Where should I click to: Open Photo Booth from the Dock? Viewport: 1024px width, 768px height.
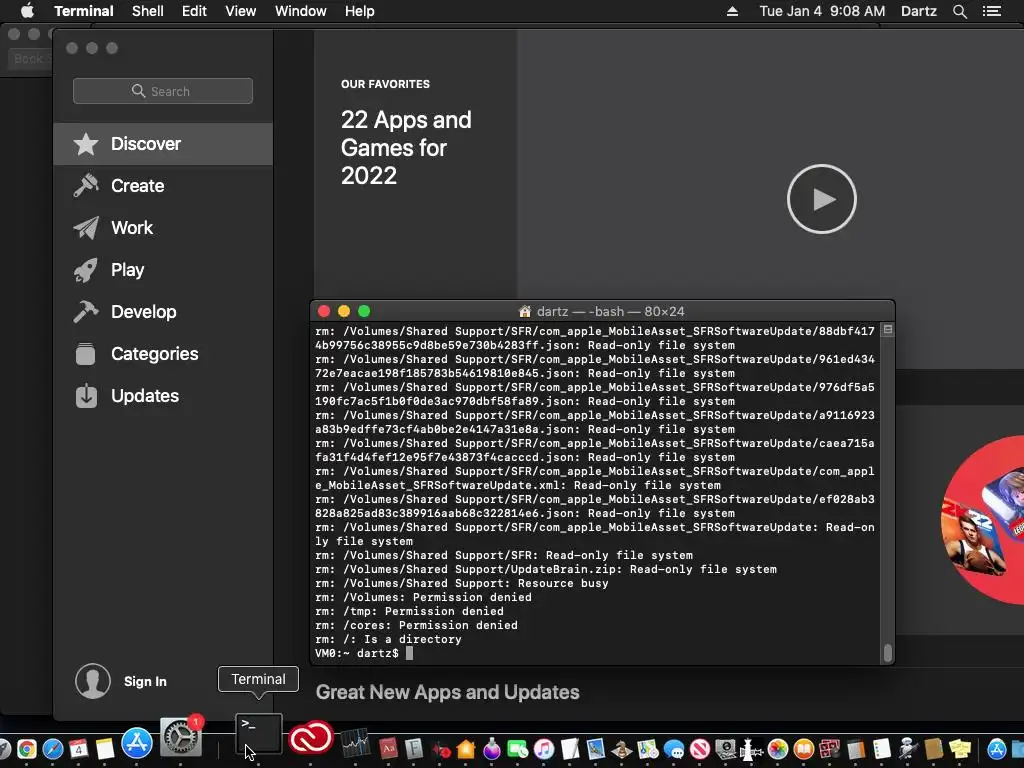click(x=829, y=748)
